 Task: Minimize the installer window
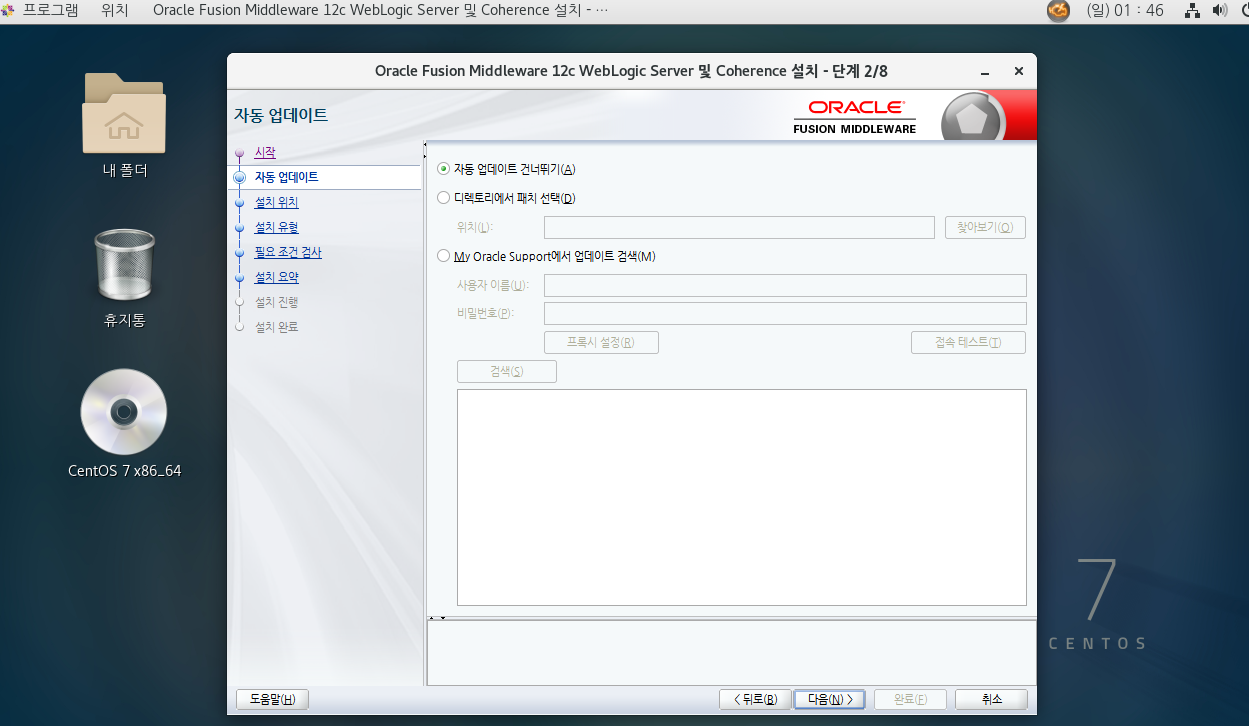[986, 72]
